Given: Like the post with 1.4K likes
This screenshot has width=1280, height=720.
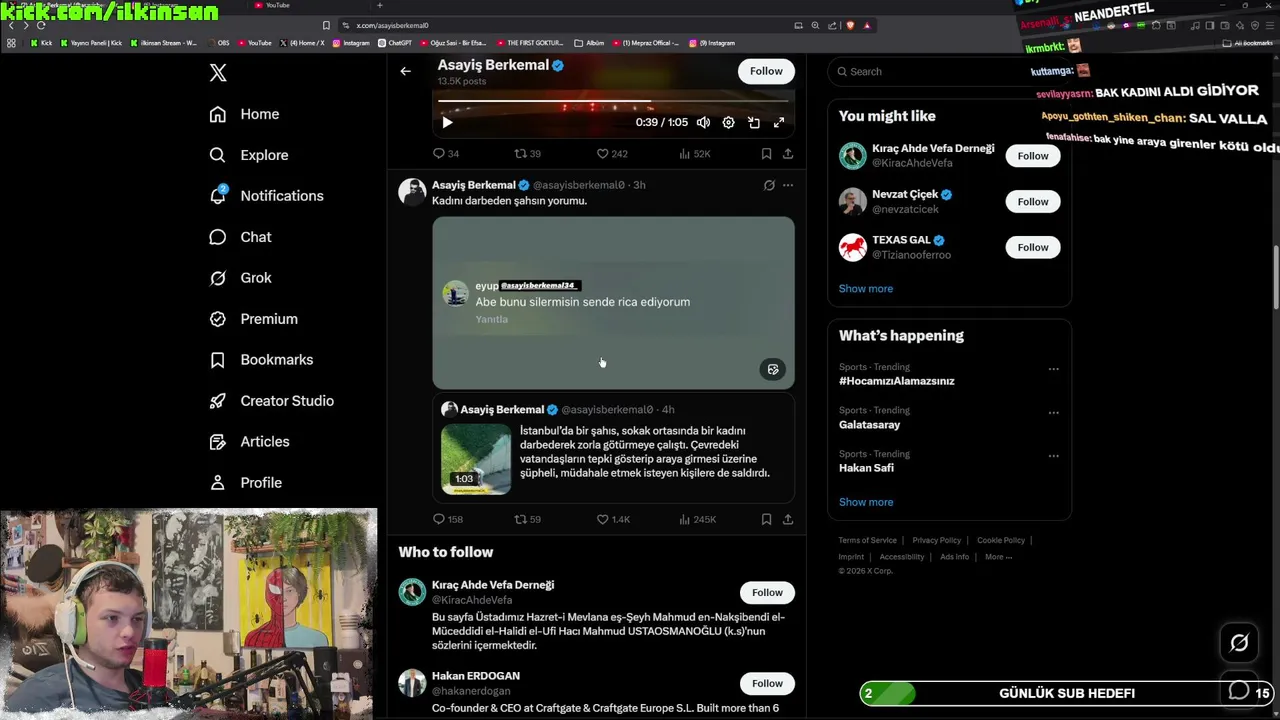Looking at the screenshot, I should 613,519.
